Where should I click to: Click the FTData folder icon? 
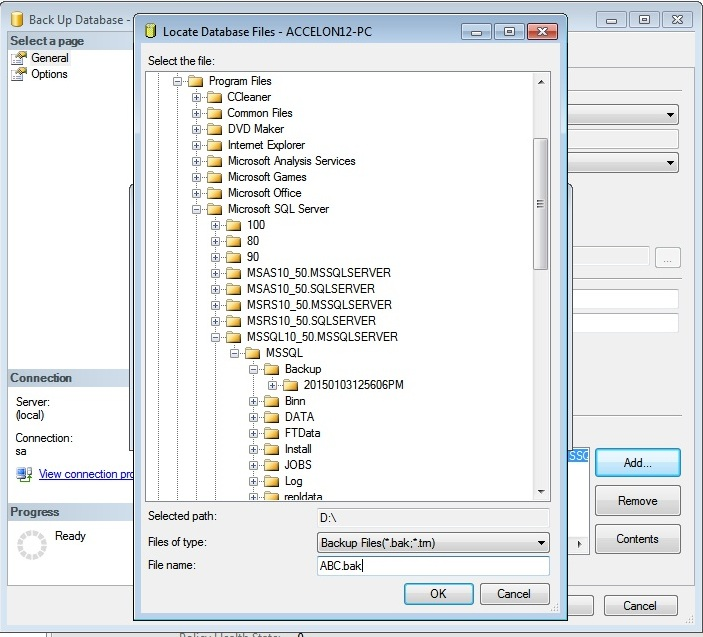pyautogui.click(x=272, y=433)
